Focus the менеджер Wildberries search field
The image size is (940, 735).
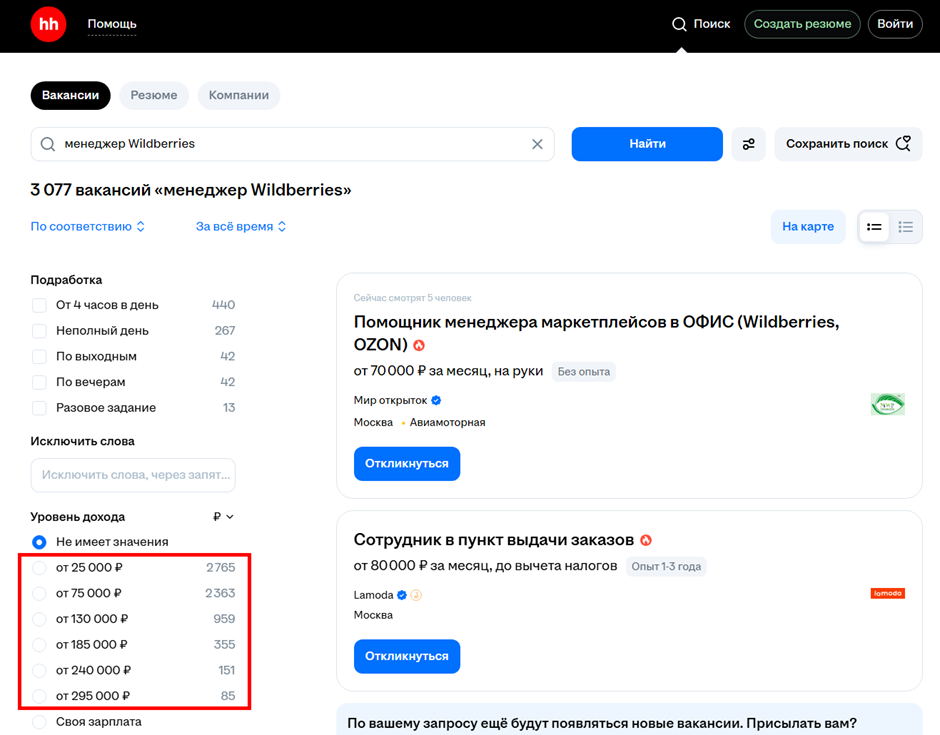(292, 144)
